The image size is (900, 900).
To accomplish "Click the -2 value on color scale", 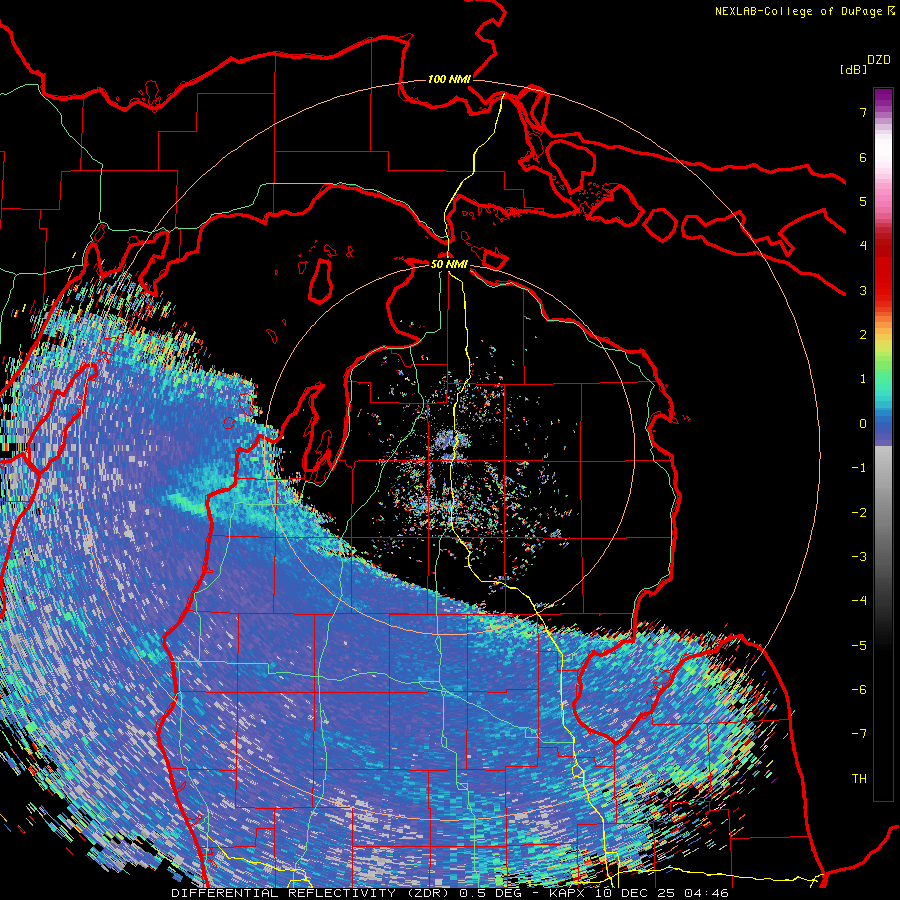I will click(x=859, y=513).
